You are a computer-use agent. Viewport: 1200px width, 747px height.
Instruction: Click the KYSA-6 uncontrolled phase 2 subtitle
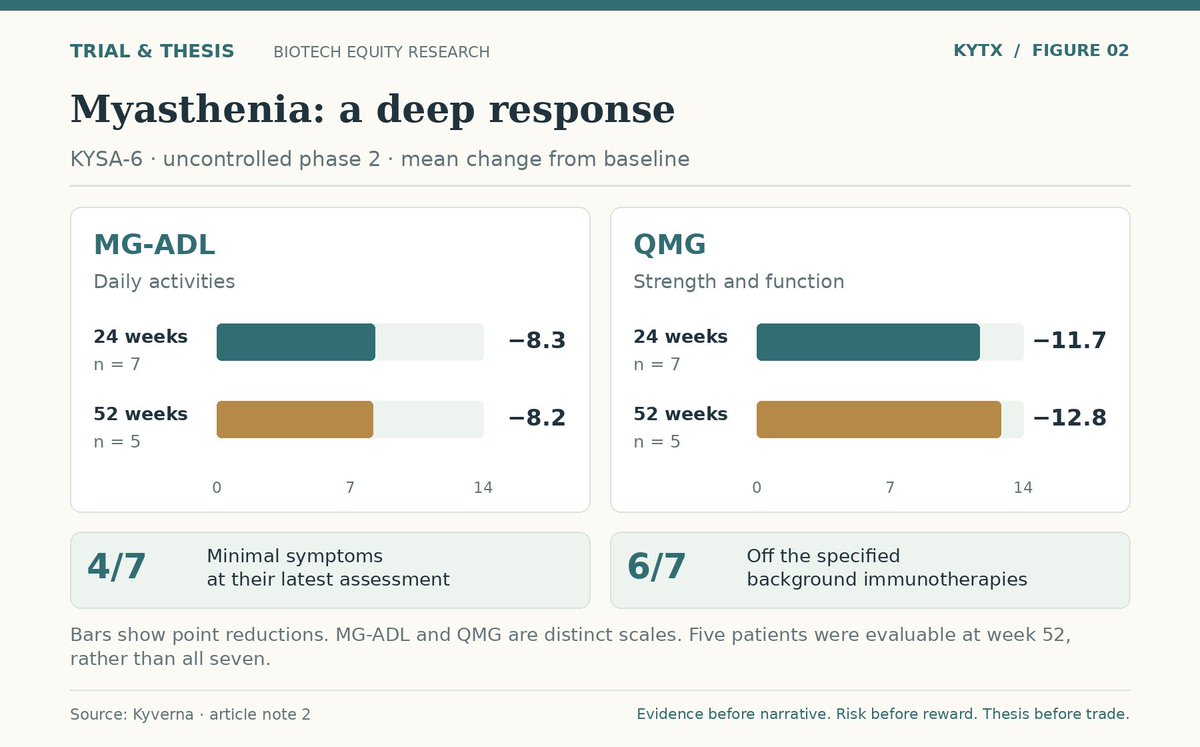[x=379, y=159]
